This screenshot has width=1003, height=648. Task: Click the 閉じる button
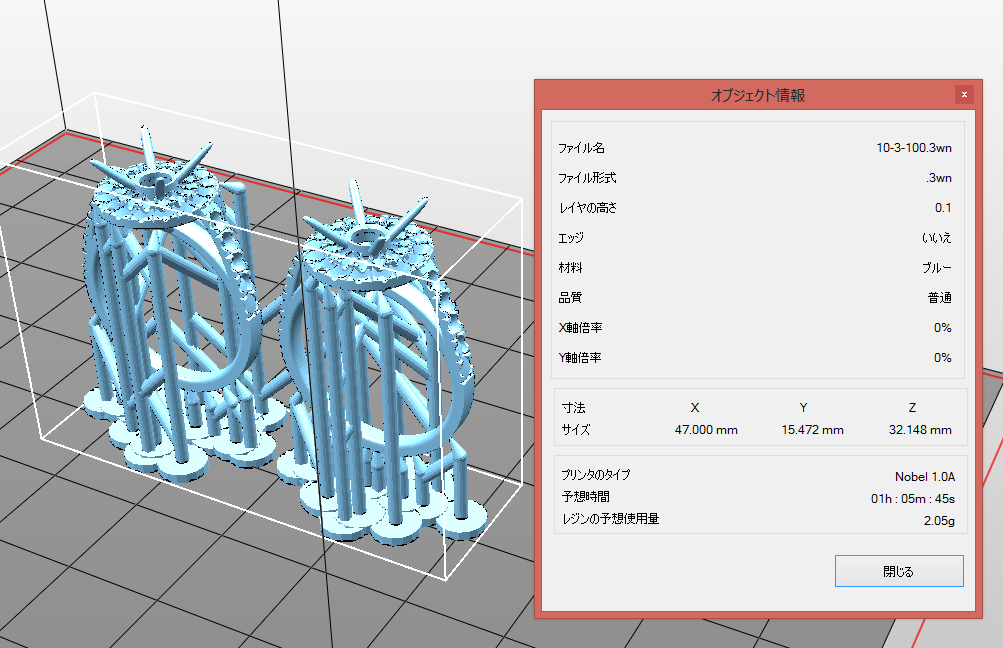click(898, 571)
